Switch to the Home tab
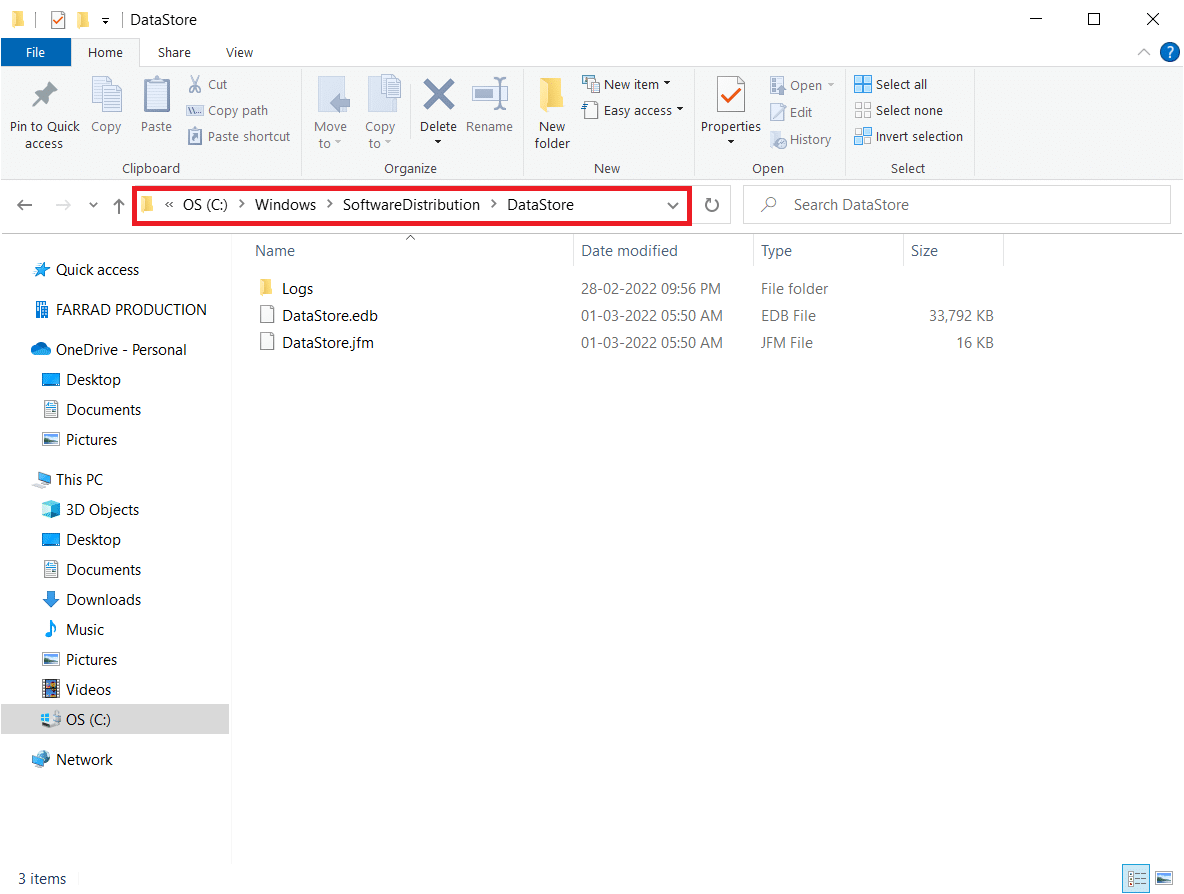 pos(105,52)
